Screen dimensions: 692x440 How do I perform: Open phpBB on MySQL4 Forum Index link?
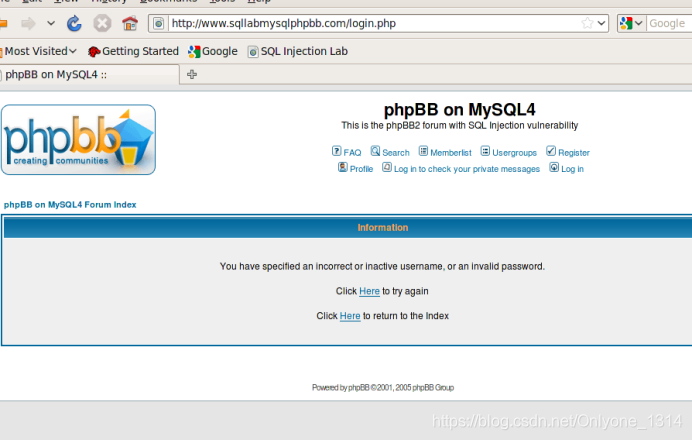70,205
